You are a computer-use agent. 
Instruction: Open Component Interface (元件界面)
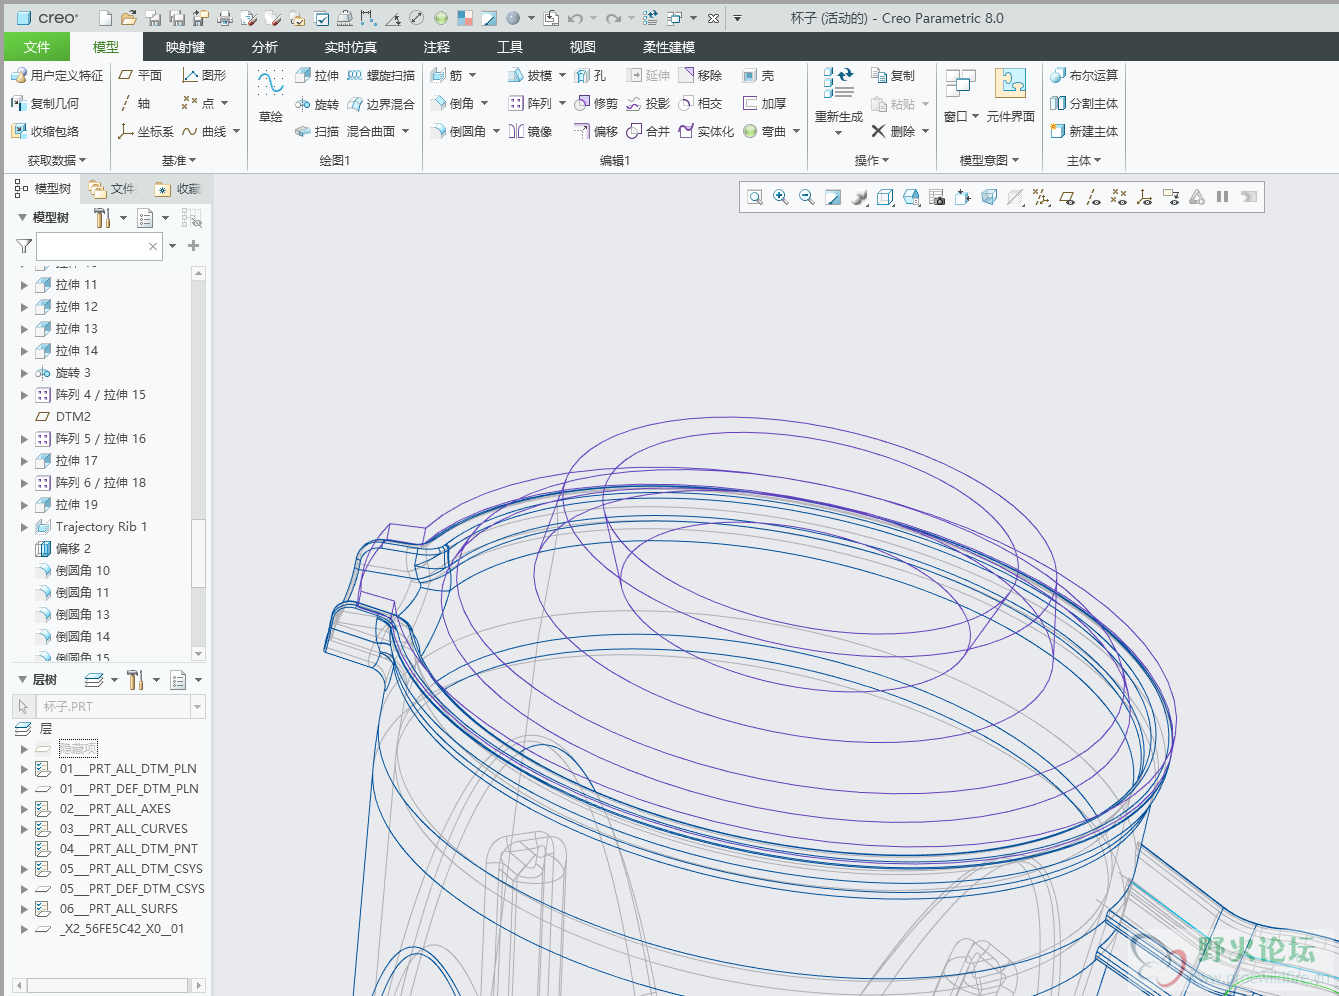coord(1010,96)
